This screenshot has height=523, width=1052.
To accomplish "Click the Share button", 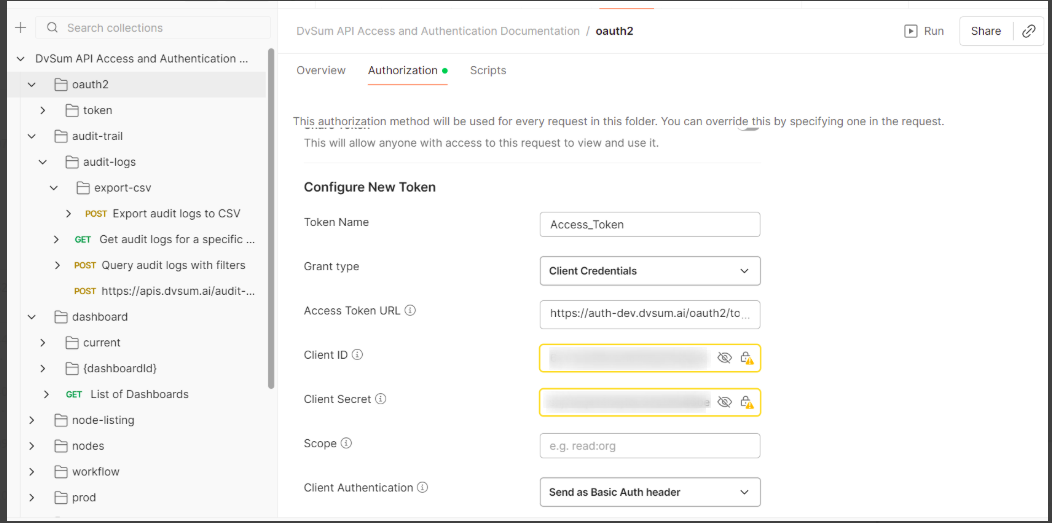I will pos(986,31).
